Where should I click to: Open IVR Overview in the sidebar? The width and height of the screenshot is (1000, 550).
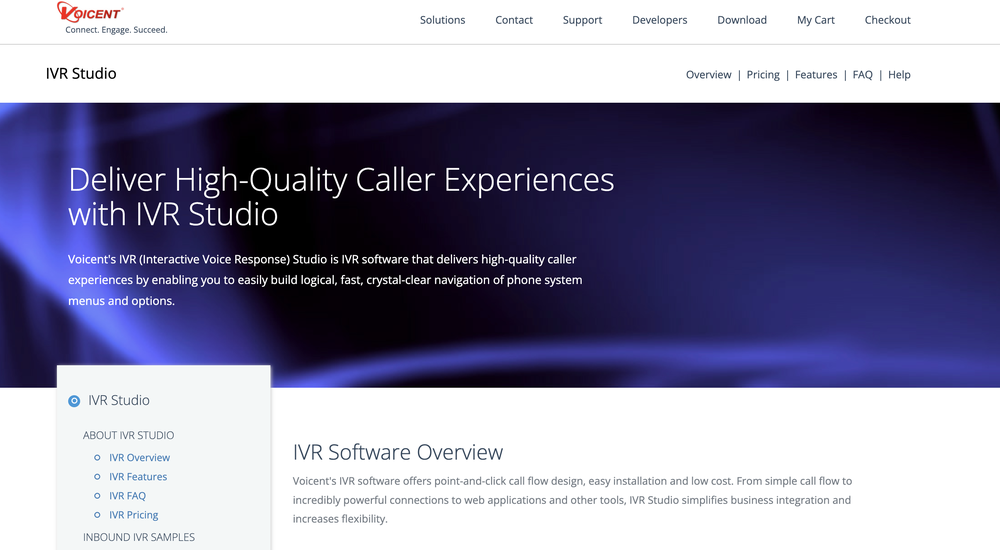[x=139, y=457]
